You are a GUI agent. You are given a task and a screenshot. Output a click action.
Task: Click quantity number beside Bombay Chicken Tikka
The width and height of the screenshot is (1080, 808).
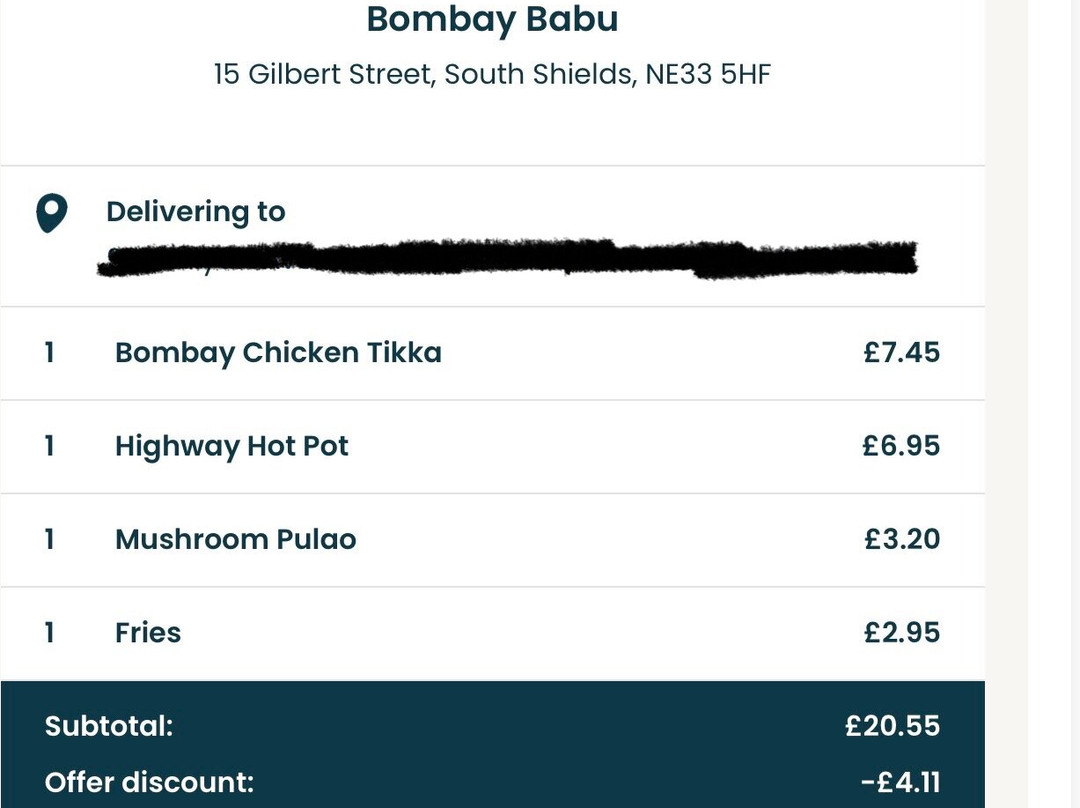click(x=50, y=353)
